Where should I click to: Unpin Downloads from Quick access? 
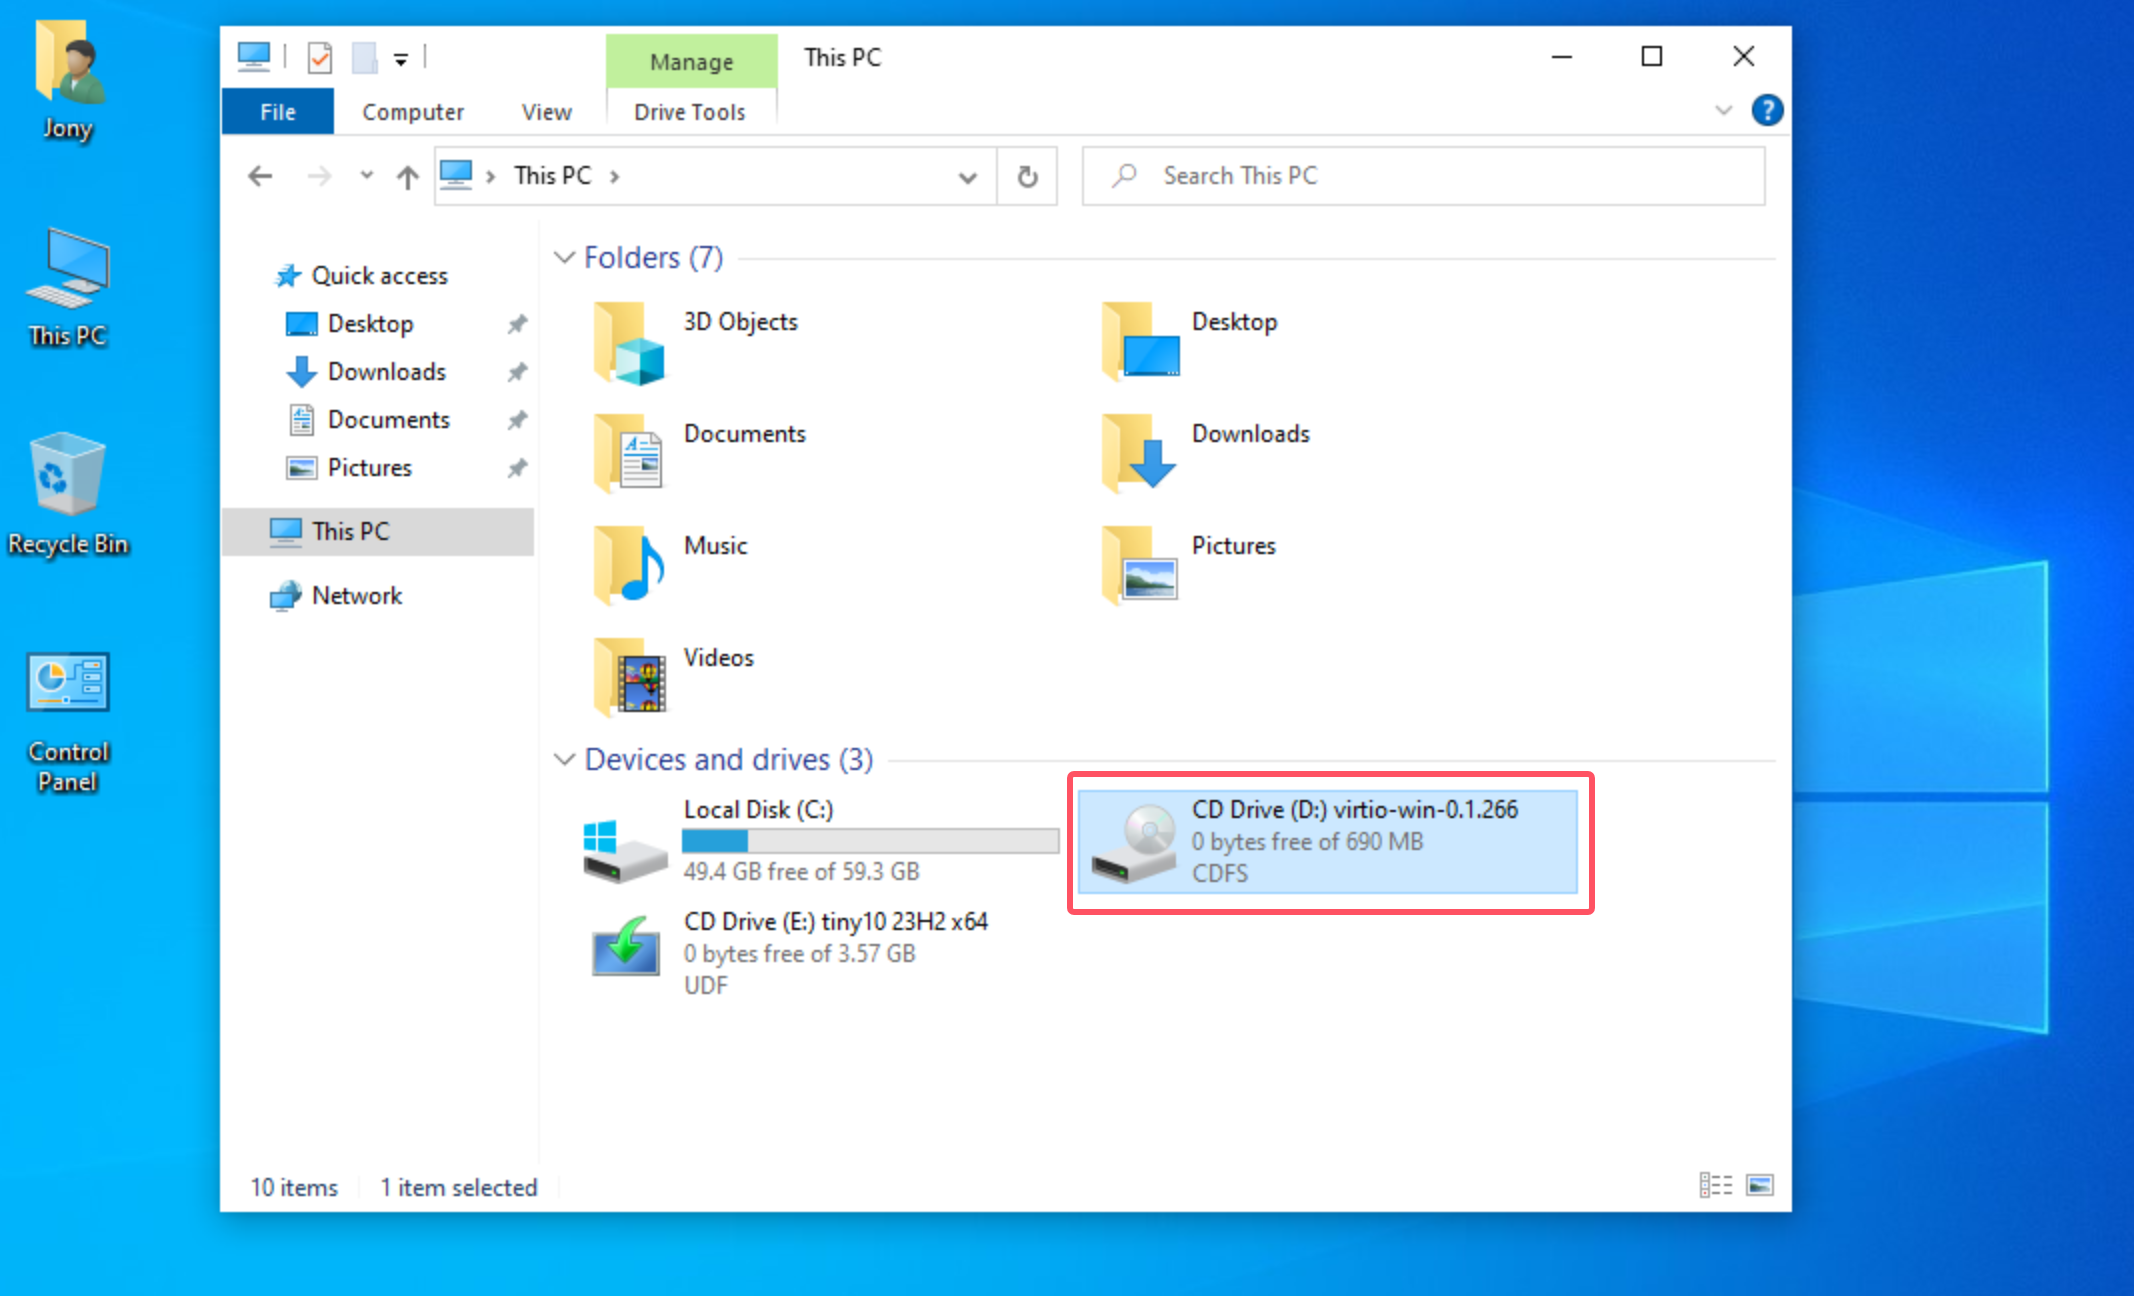click(516, 372)
